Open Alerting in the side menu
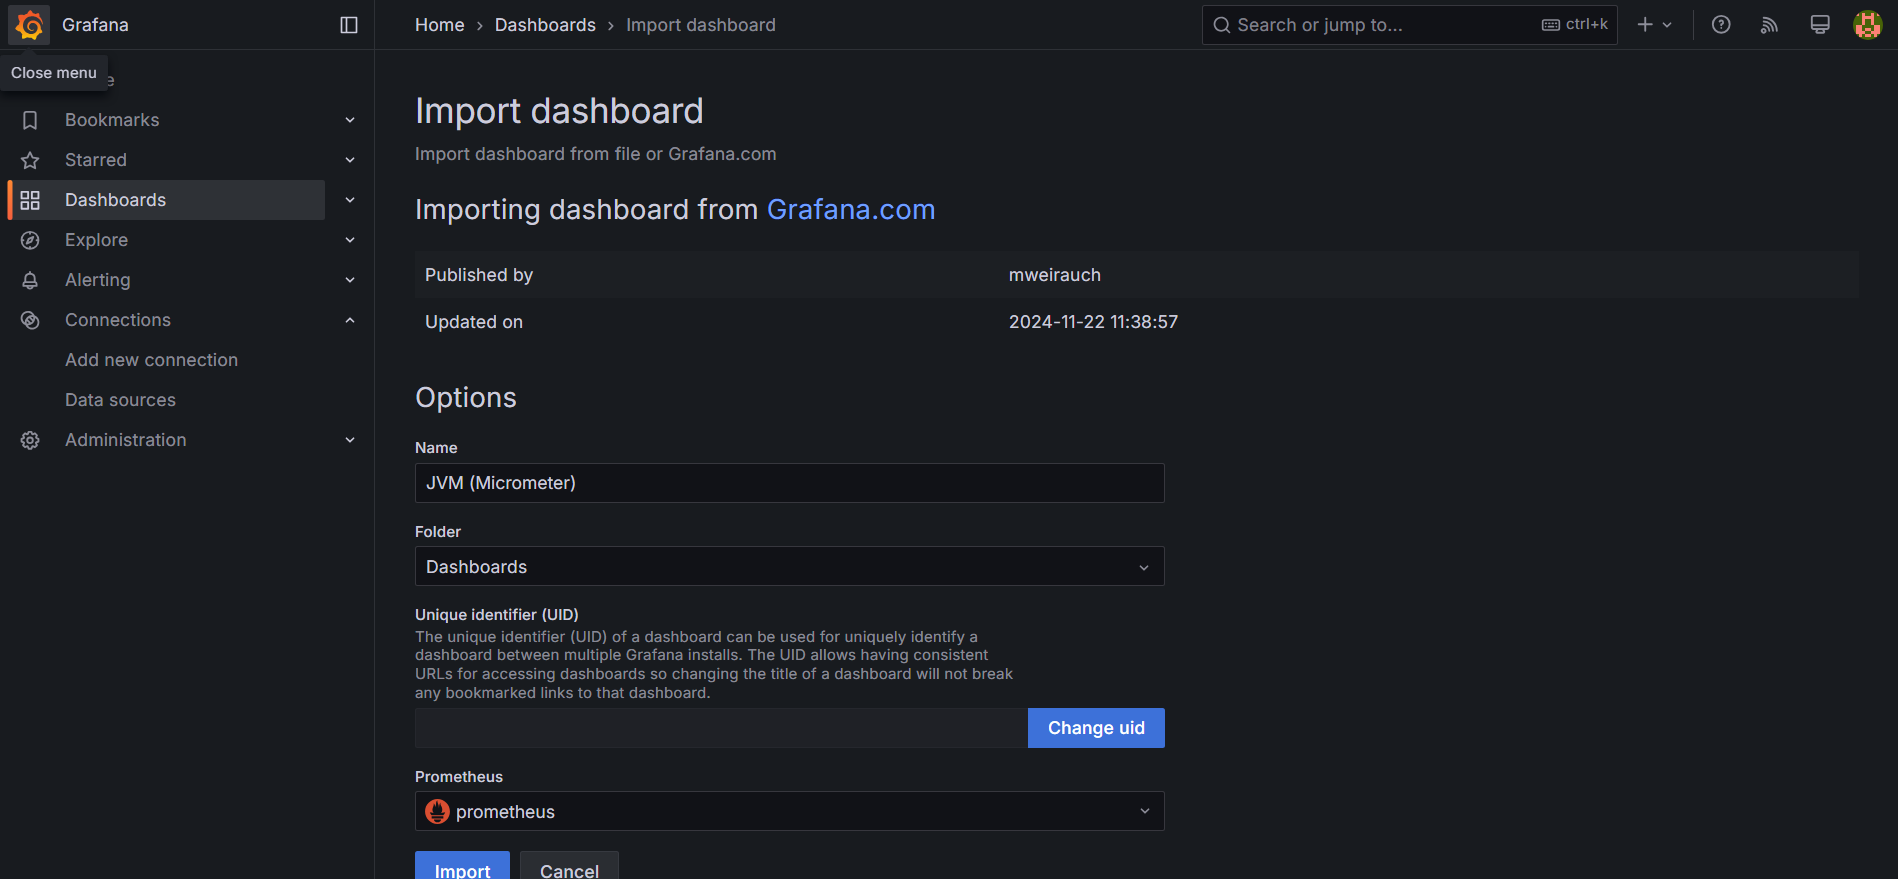The image size is (1898, 879). [x=98, y=280]
